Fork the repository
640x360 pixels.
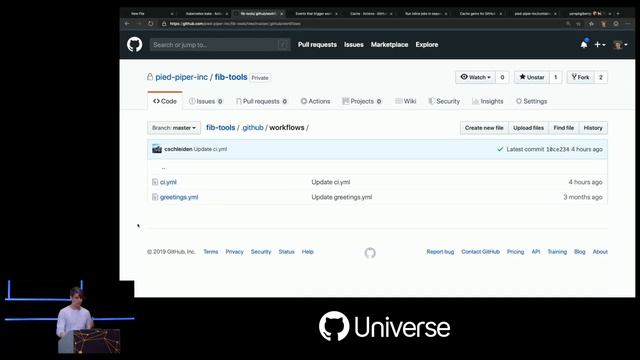580,77
